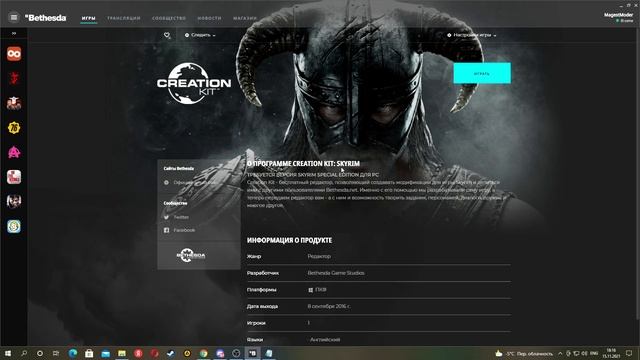Click the 'Редактор' genre value

point(319,256)
